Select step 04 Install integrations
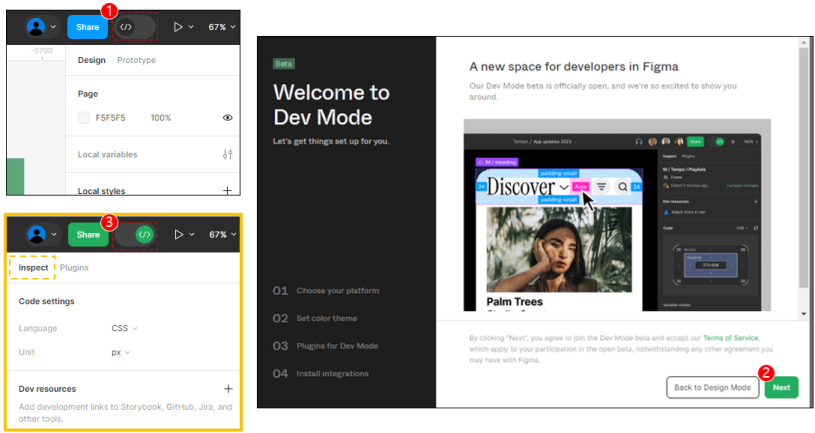Screen dimensions: 815x433 point(321,373)
